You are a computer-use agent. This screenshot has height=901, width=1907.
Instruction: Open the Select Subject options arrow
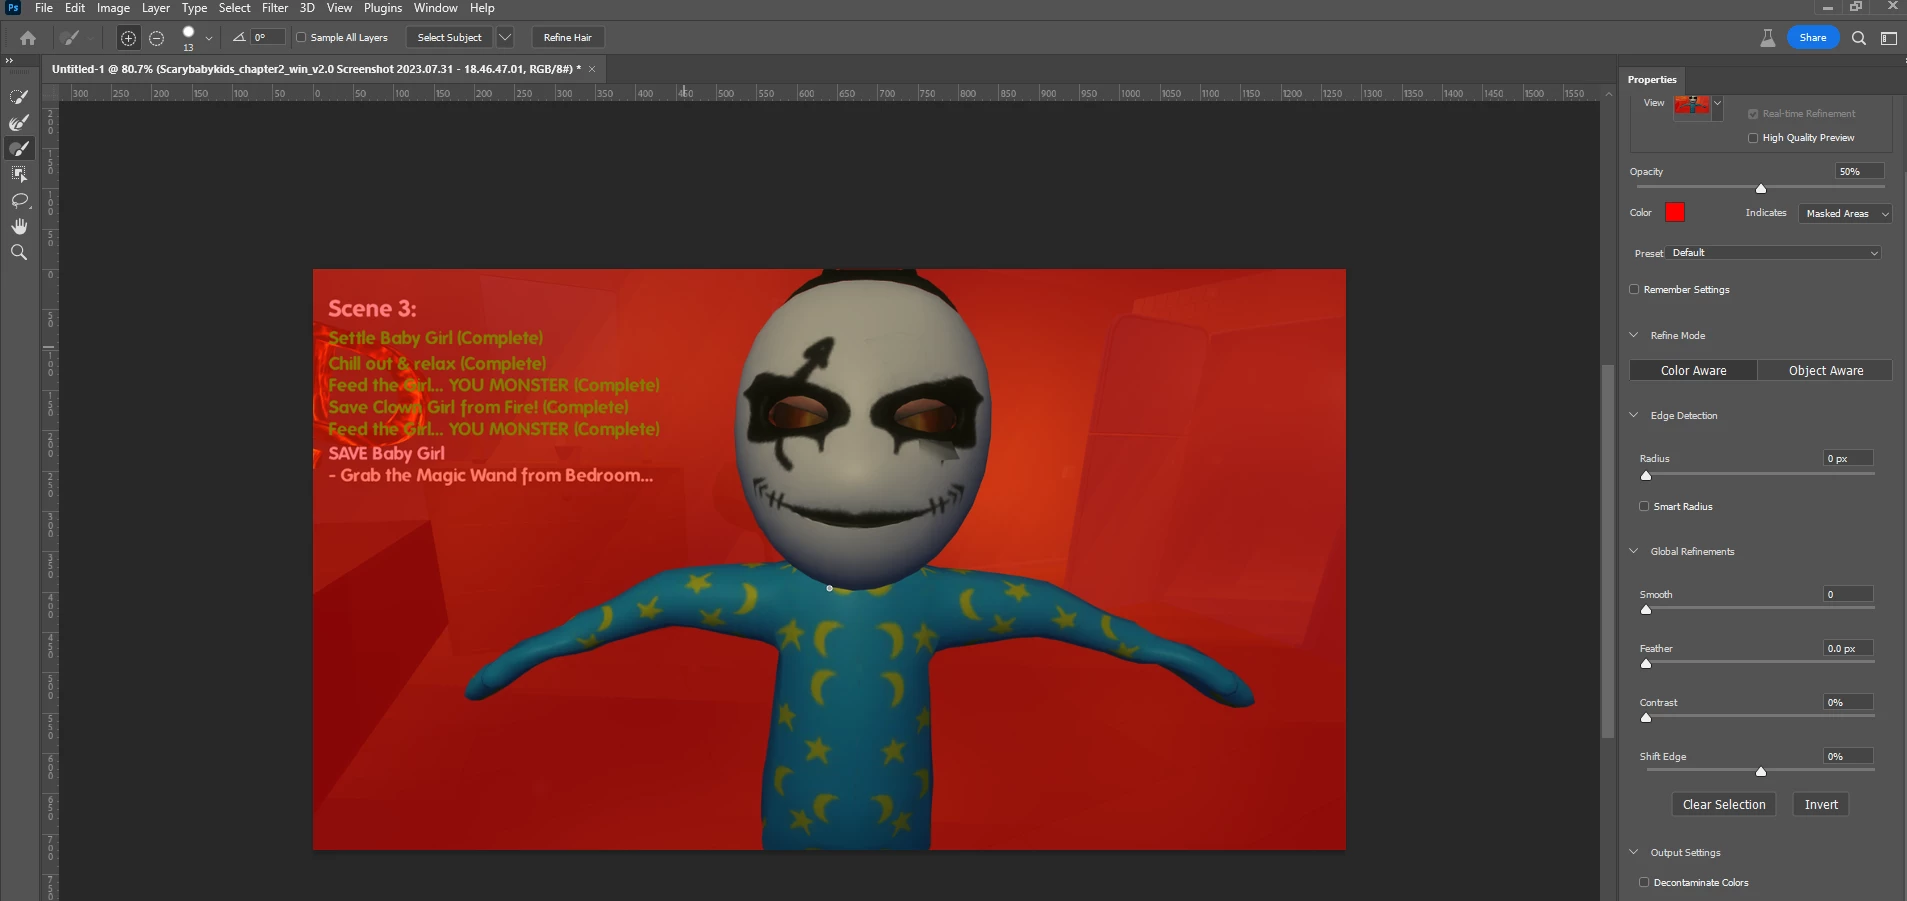click(505, 38)
